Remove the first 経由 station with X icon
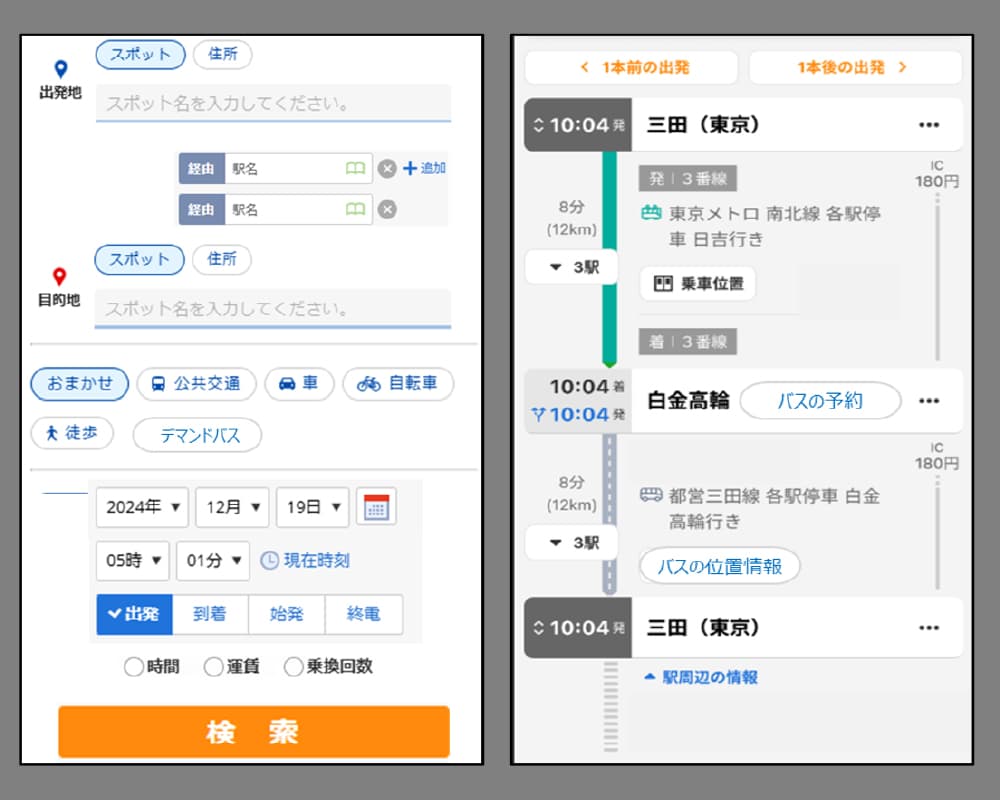The height and width of the screenshot is (800, 1000). 387,169
